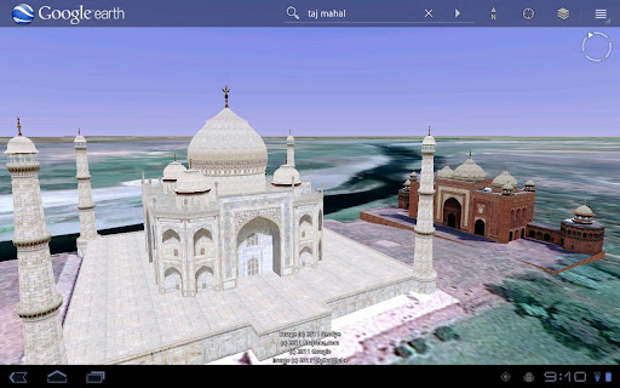Tap the imagery copyright text overlay
The height and width of the screenshot is (388, 620).
tap(310, 347)
